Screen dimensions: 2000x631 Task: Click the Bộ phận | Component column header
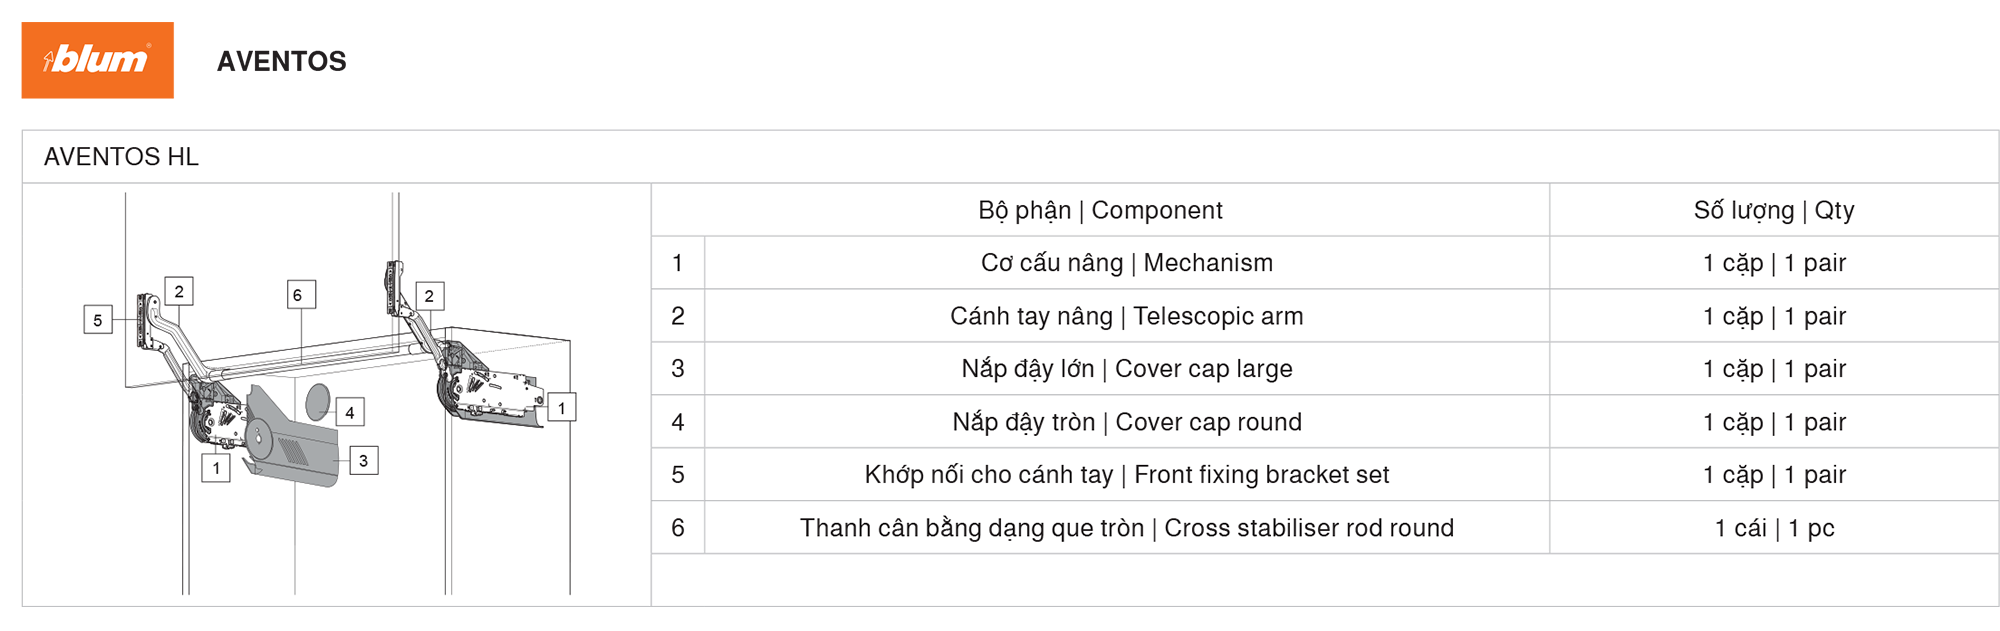pos(1100,210)
